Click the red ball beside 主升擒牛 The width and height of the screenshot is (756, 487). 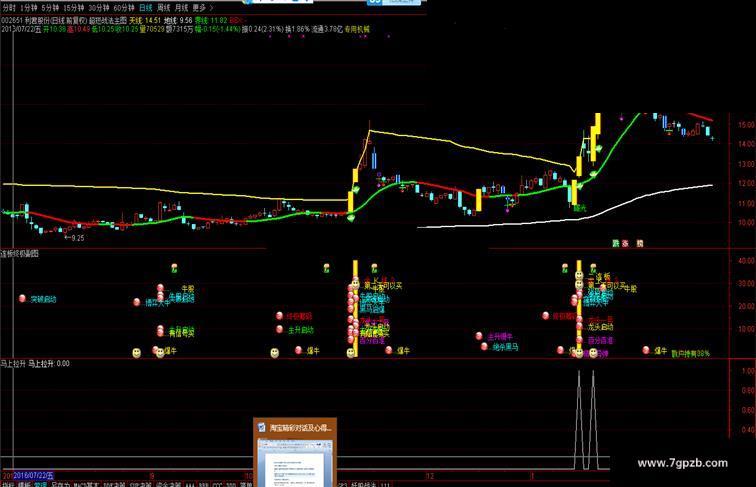pyautogui.click(x=479, y=336)
